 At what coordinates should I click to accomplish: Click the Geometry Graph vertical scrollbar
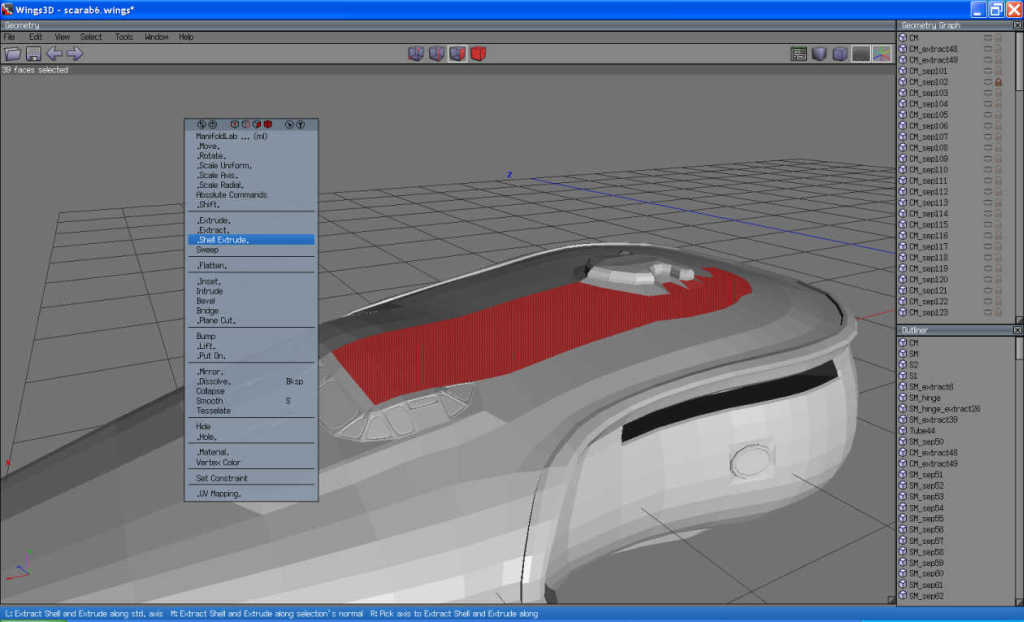point(1019,176)
